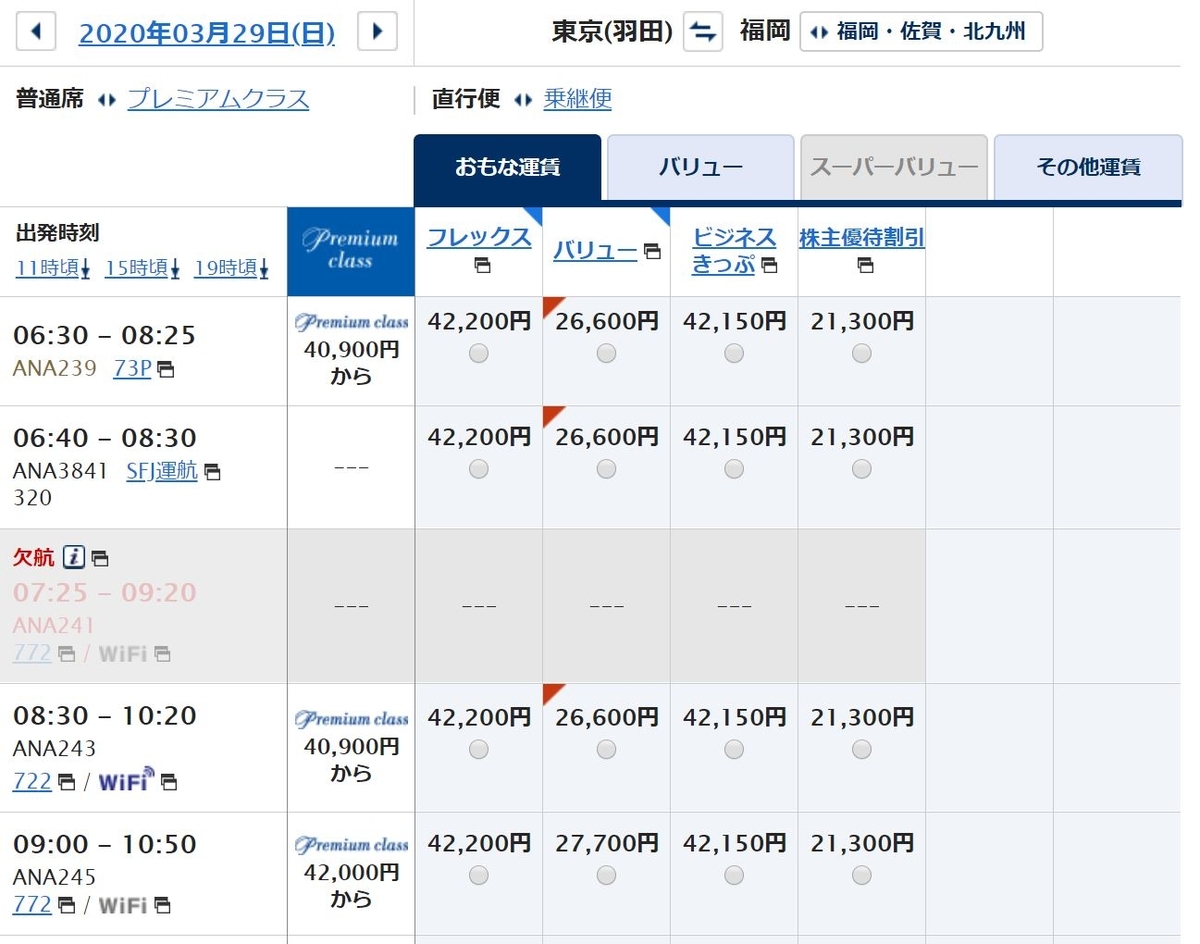Click WiFi logo on ANA243 flight
The height and width of the screenshot is (944, 1200).
click(127, 779)
